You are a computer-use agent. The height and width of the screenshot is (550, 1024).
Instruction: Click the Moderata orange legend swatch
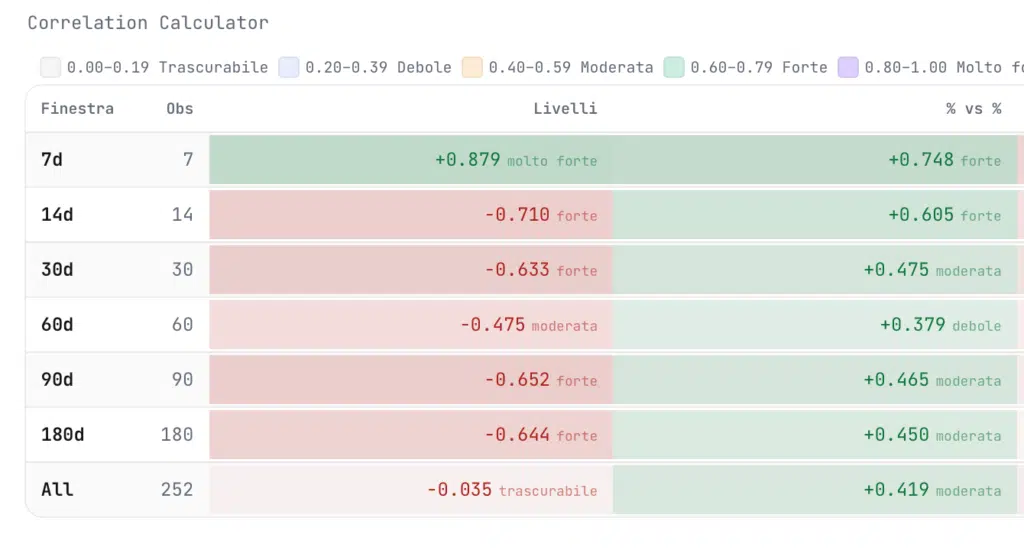tap(472, 68)
